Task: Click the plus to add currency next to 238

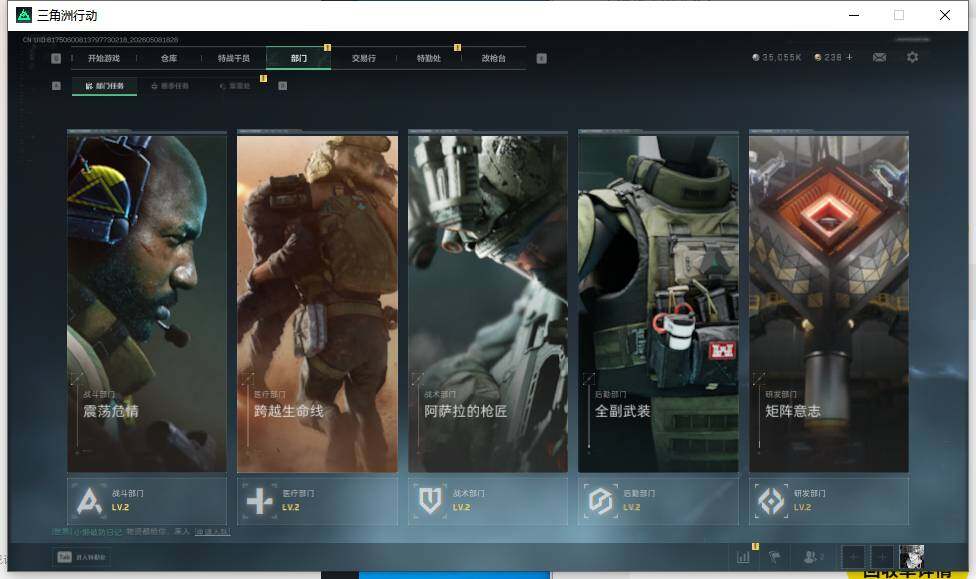Action: (849, 57)
